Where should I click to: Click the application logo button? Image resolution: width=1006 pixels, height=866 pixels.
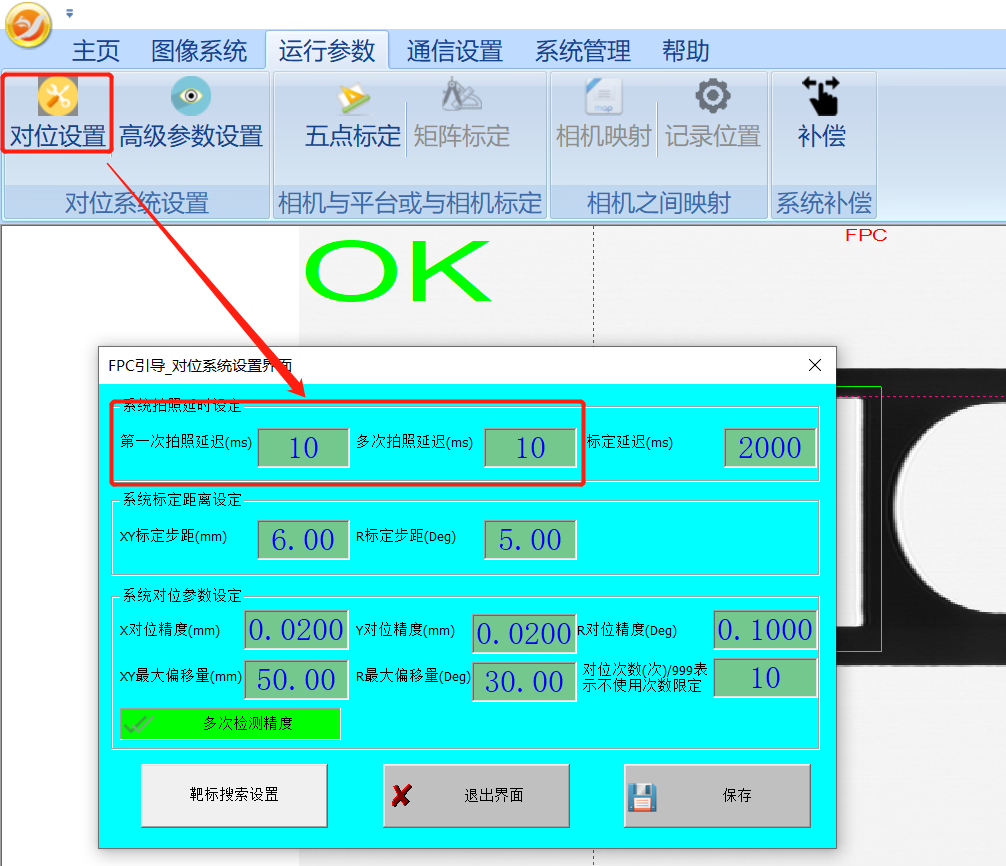pos(28,24)
